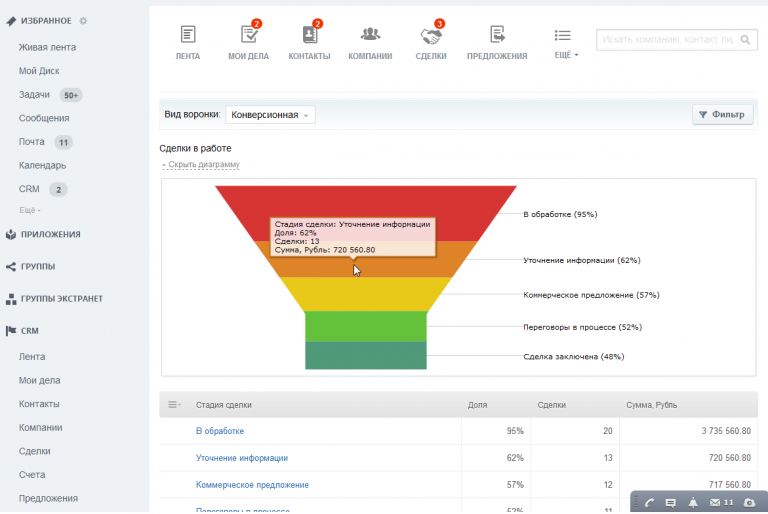The height and width of the screenshot is (514, 768).
Task: Click the phone call icon in bottom bar
Action: 649,502
